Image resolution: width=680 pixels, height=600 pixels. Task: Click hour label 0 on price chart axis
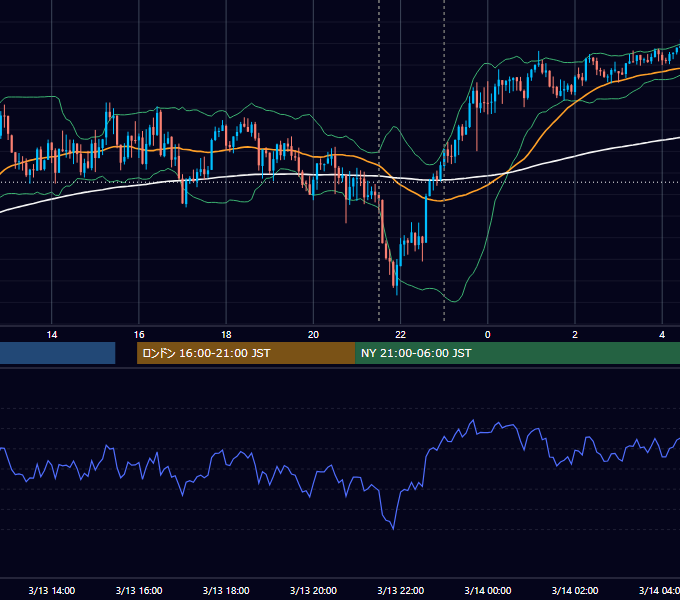click(487, 335)
